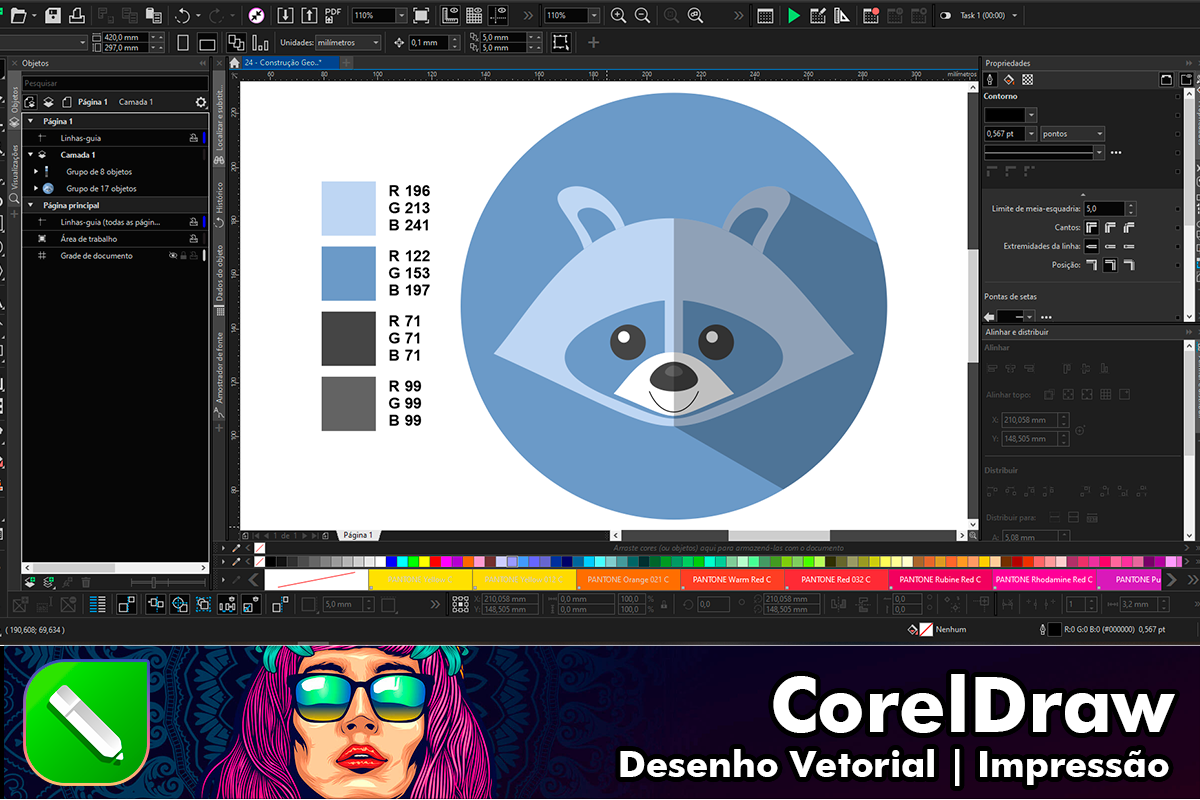Screen dimensions: 1200x800
Task: Click the nudge distance 0,1 mm field
Action: tap(429, 43)
